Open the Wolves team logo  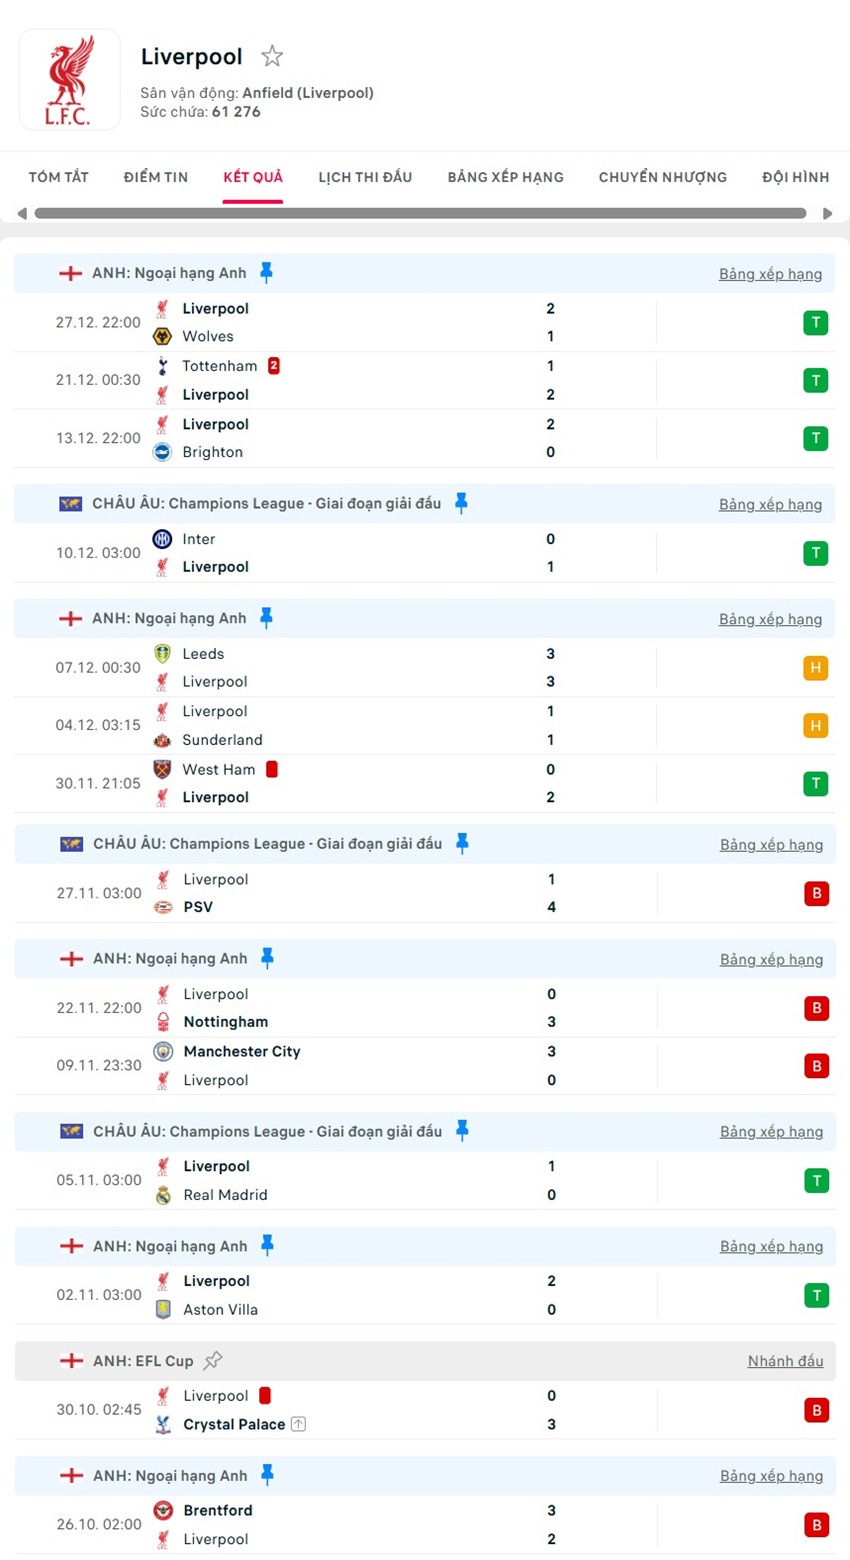pos(160,337)
